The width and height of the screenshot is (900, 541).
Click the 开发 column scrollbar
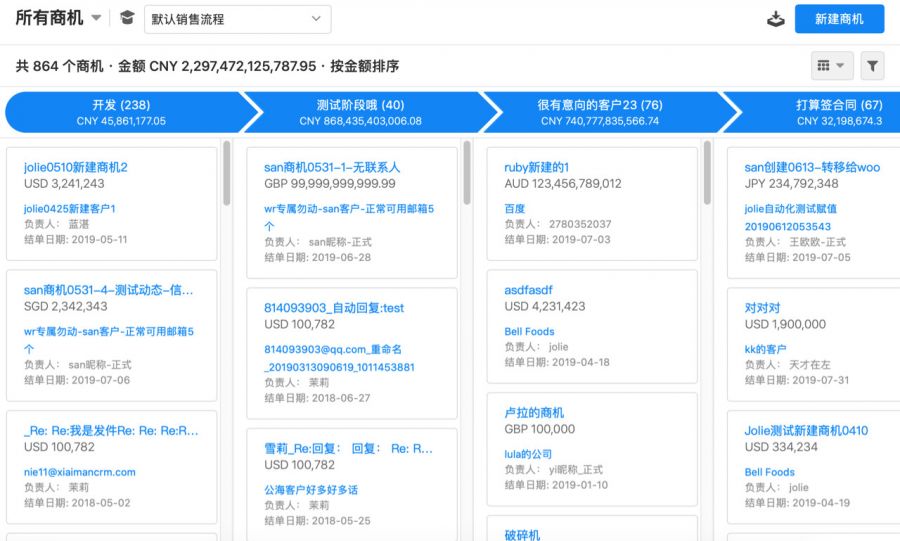[x=227, y=173]
